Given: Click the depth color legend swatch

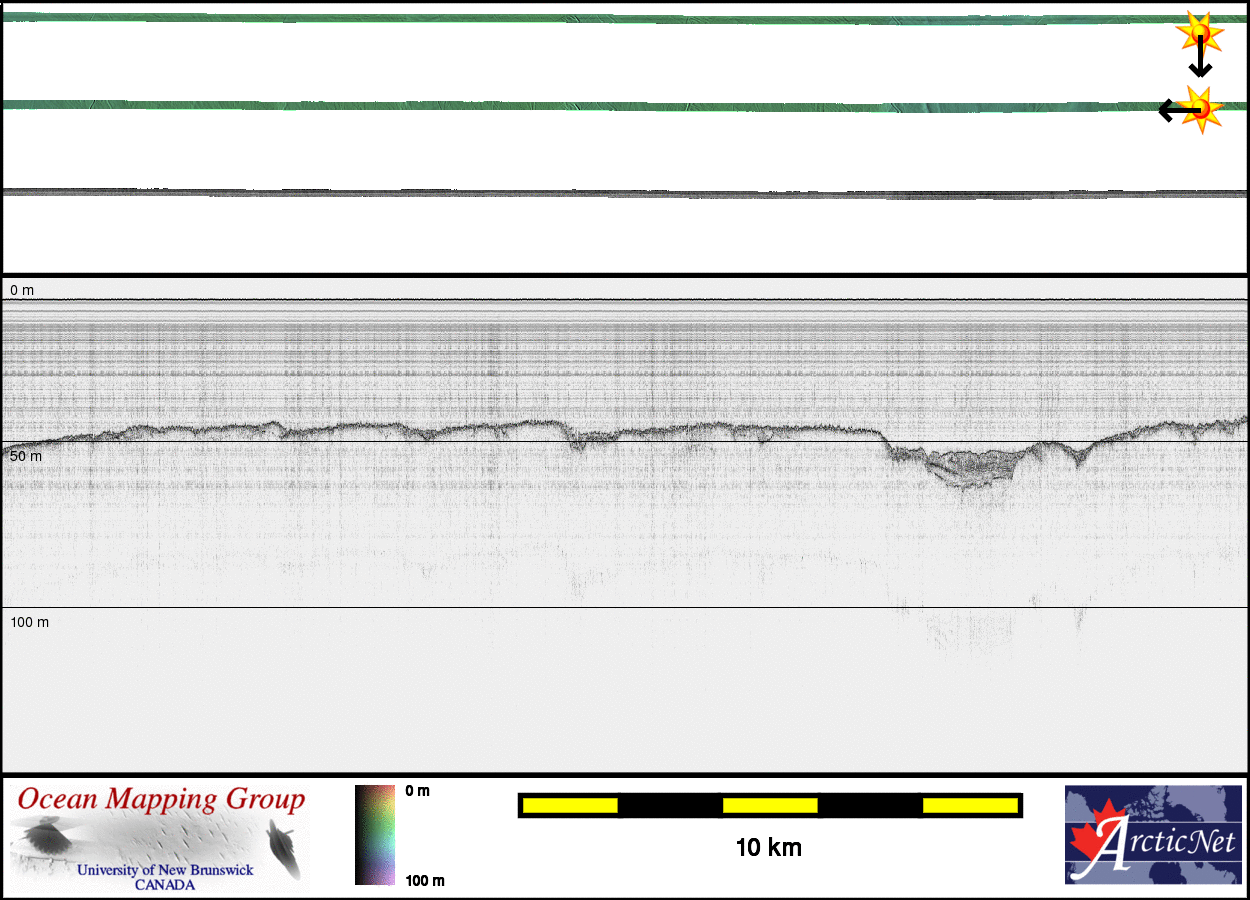Looking at the screenshot, I should 374,835.
